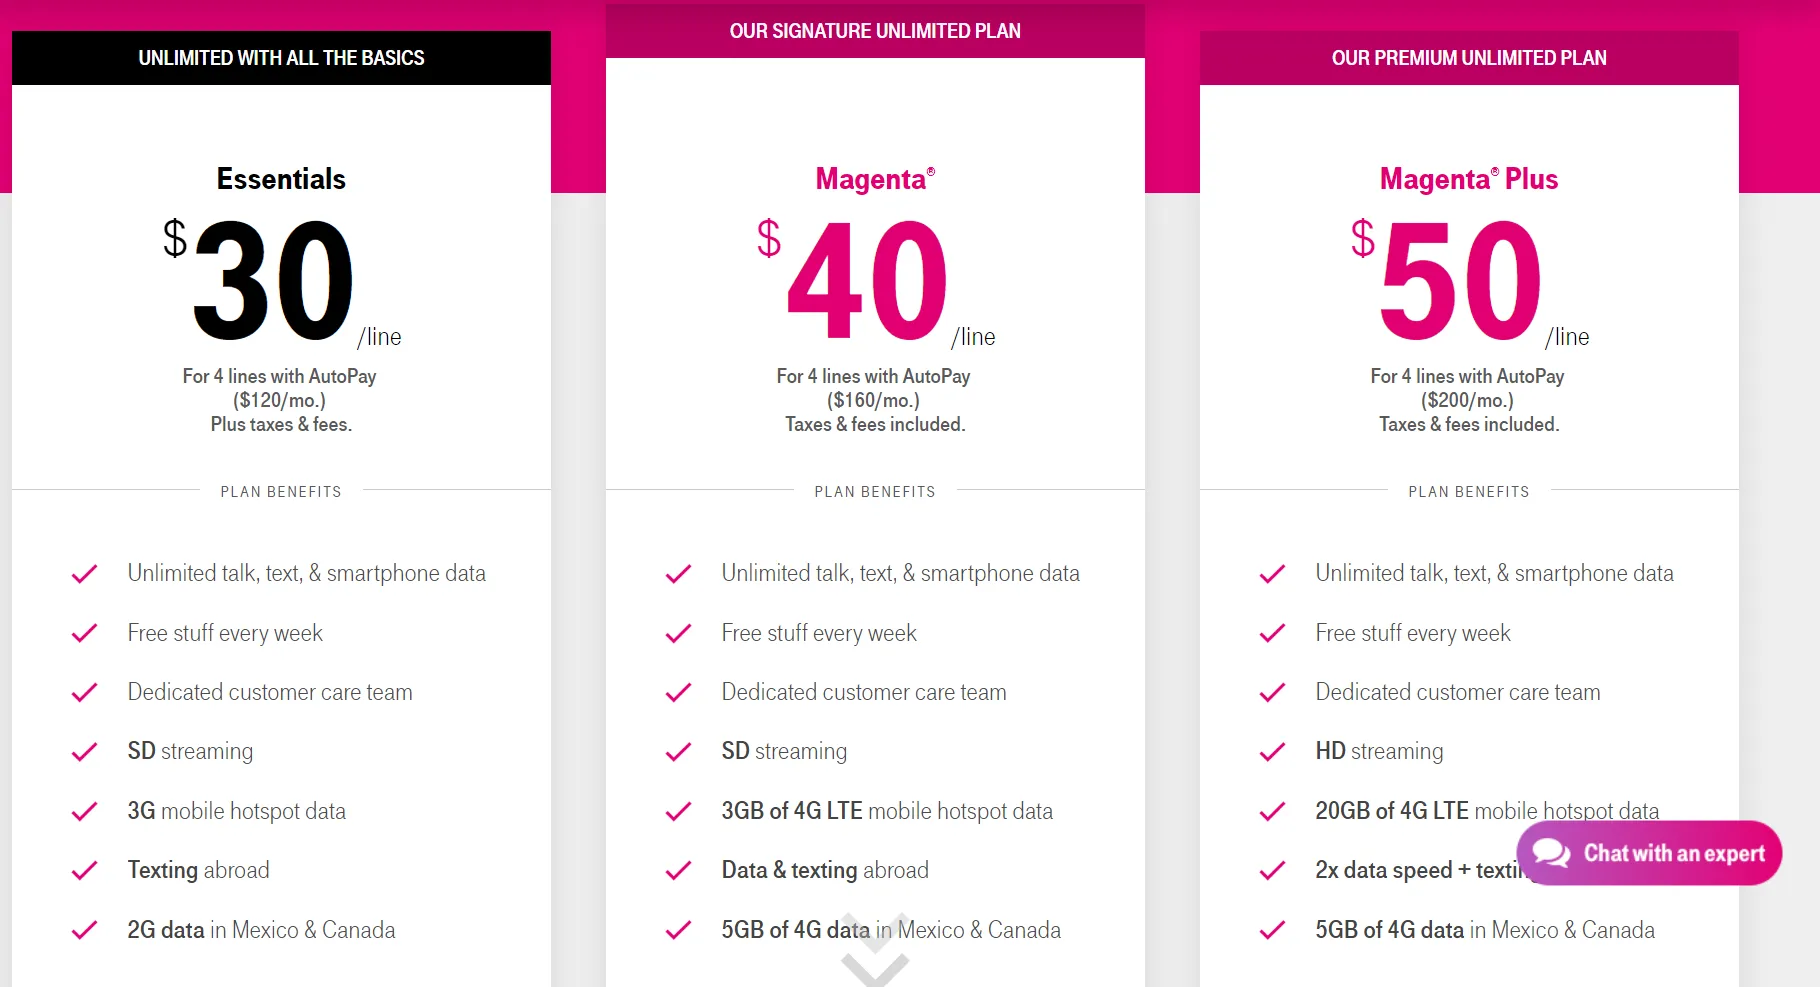Click the checkmark next to HD streaming
1820x987 pixels.
[1272, 752]
